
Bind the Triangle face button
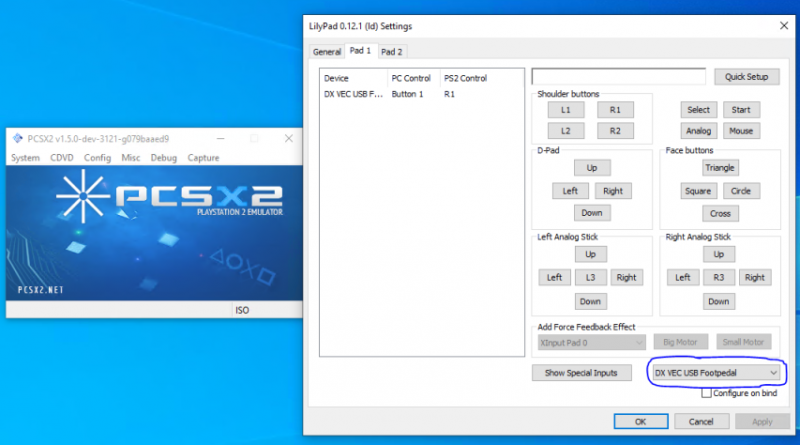pyautogui.click(x=720, y=168)
